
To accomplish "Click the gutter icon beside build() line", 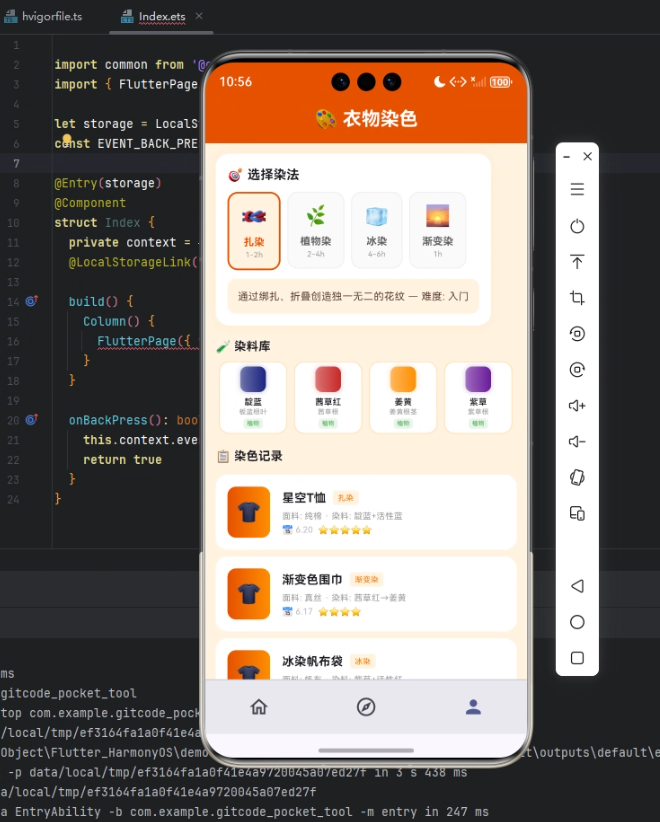I will (x=31, y=301).
